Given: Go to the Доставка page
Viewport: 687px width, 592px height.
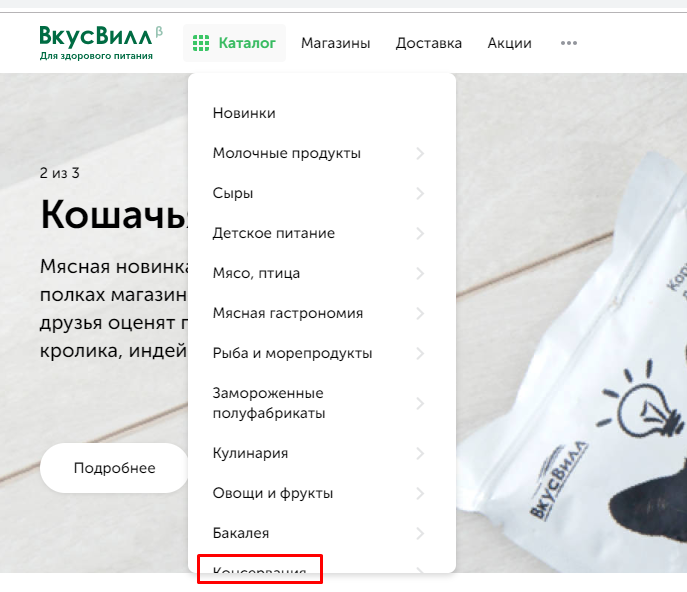Looking at the screenshot, I should [x=428, y=43].
